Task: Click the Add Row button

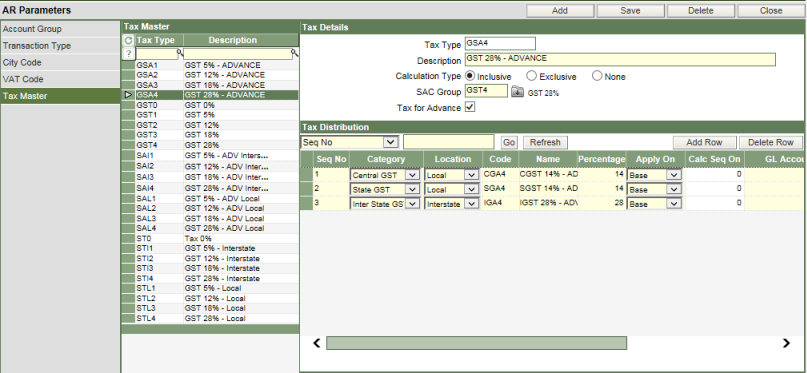Action: point(705,142)
